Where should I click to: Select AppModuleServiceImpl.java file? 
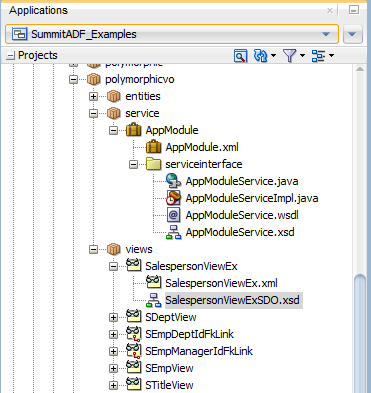(x=252, y=198)
